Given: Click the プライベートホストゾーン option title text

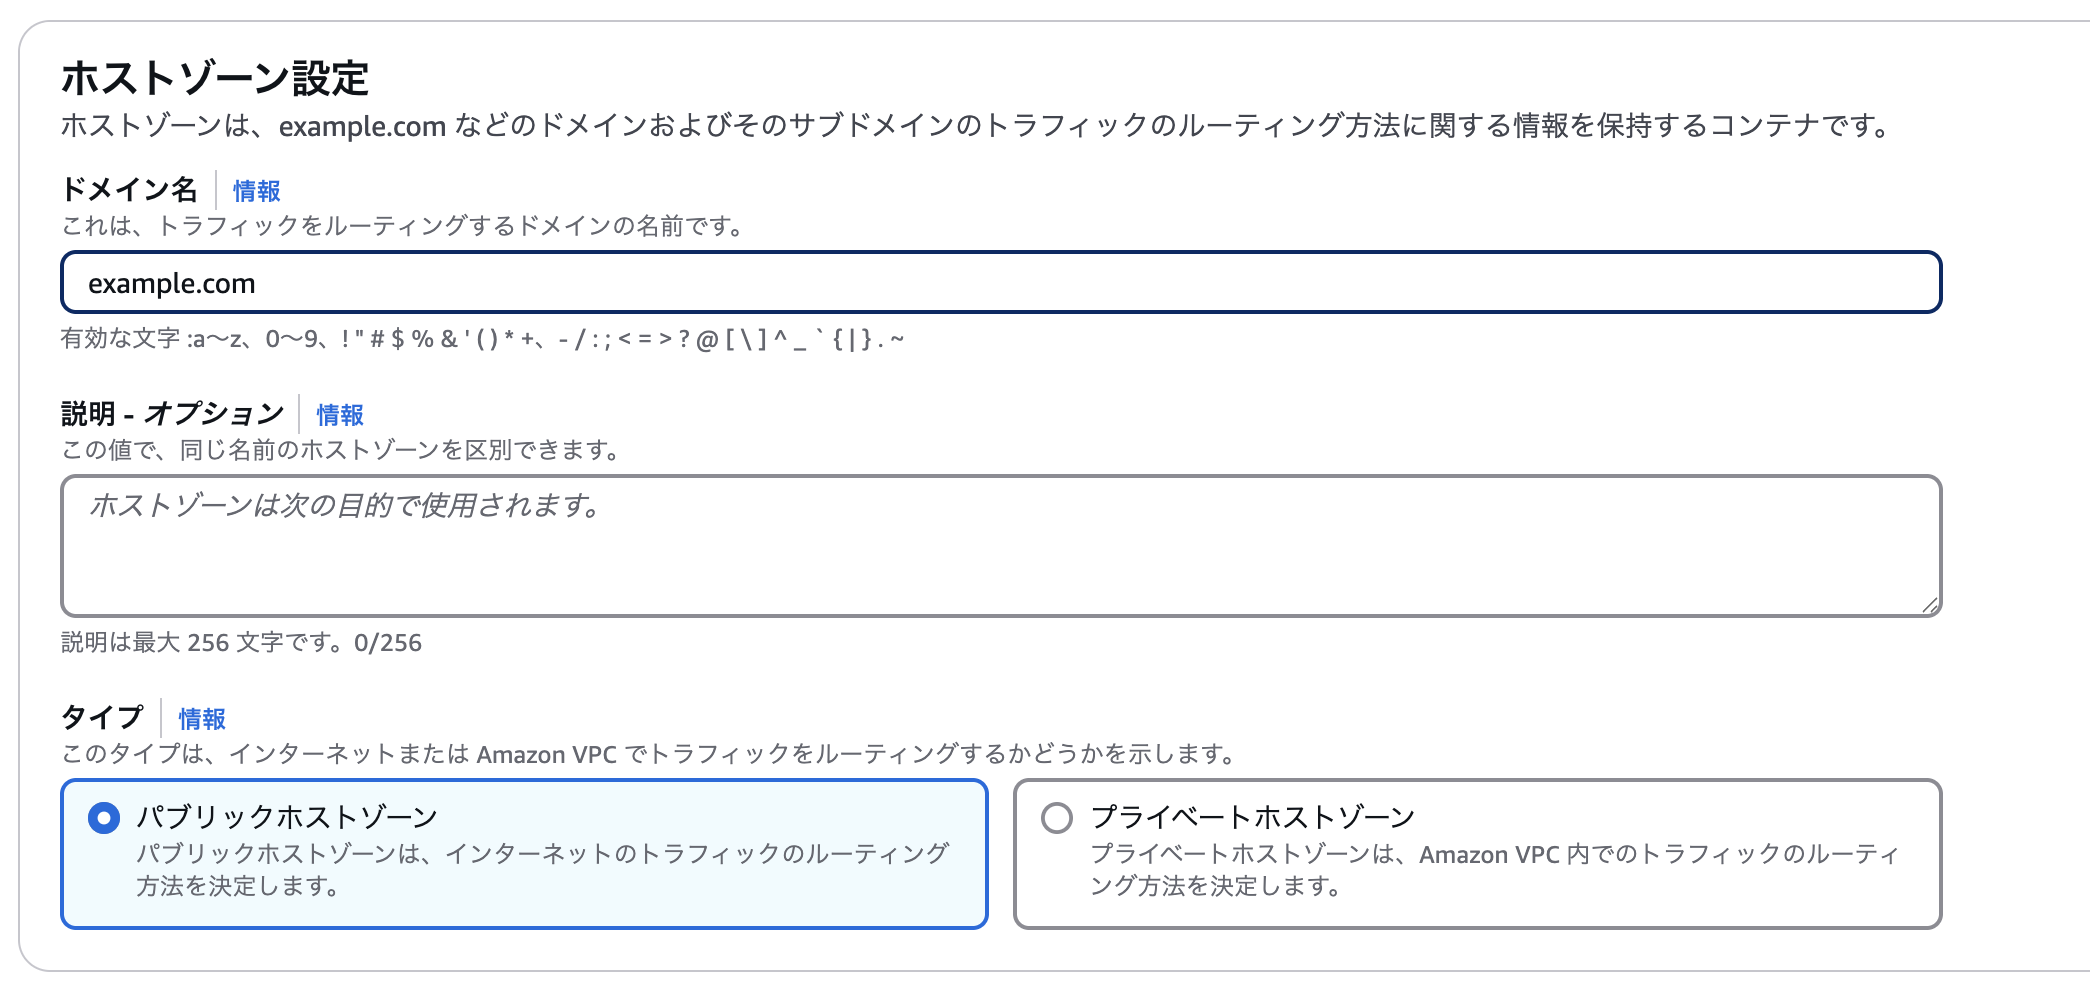Looking at the screenshot, I should (x=1252, y=817).
